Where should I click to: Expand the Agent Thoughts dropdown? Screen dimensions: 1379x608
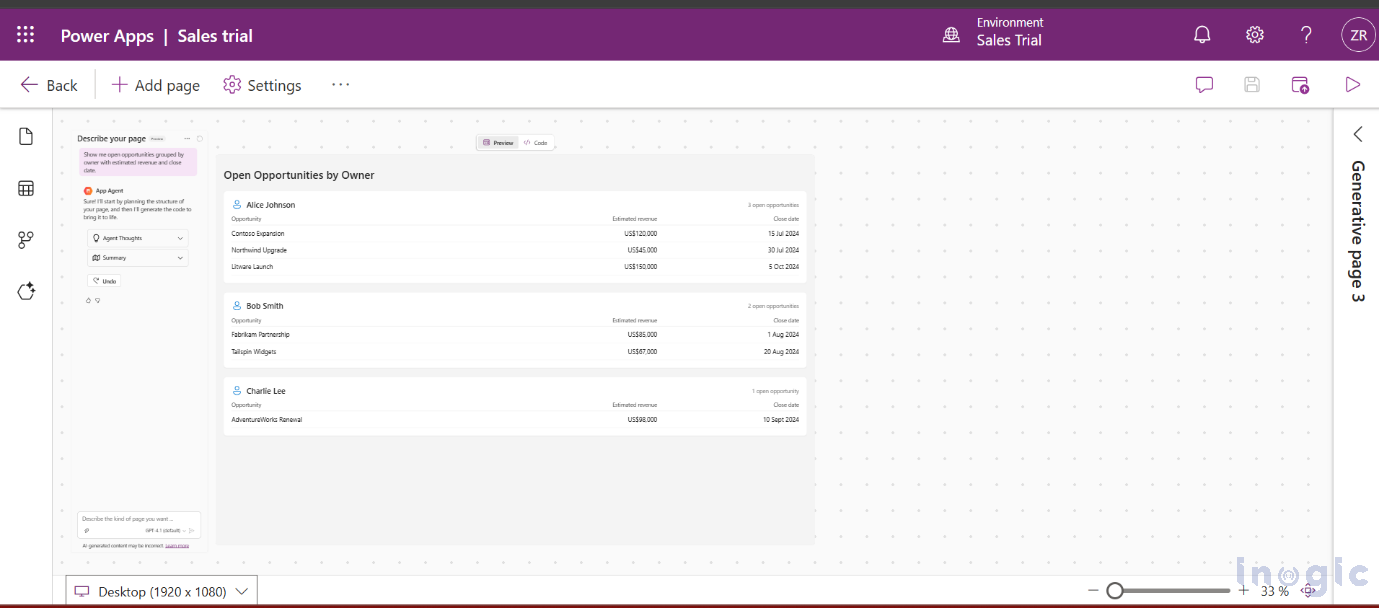pos(137,237)
